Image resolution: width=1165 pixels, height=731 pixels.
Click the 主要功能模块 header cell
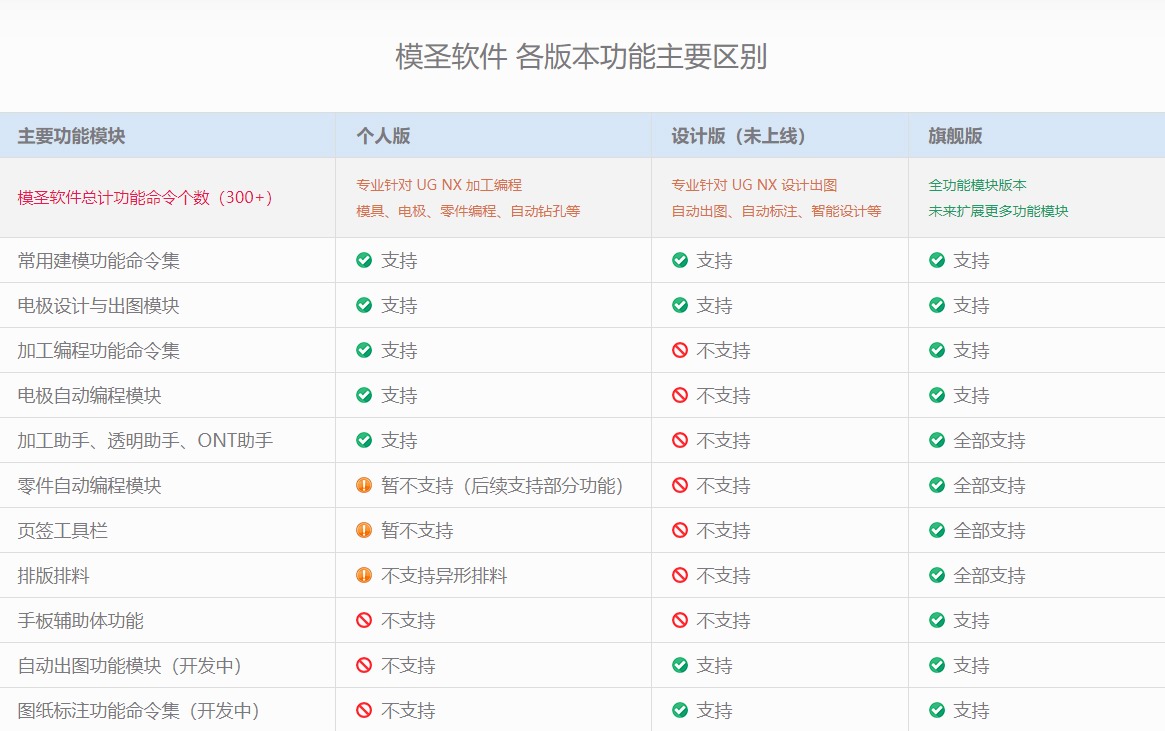pos(72,136)
